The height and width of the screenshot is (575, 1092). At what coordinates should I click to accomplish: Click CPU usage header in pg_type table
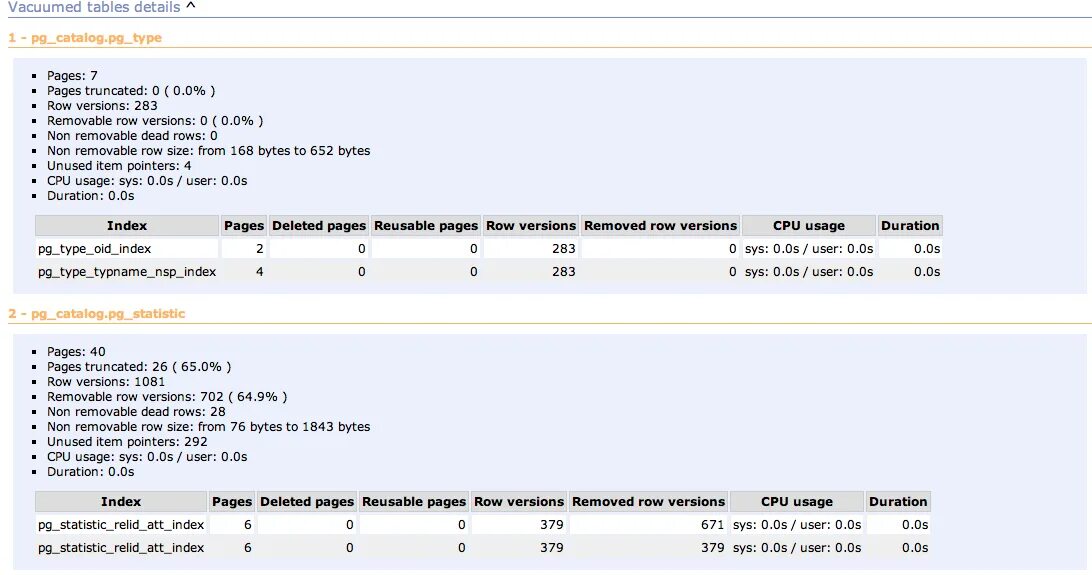809,226
